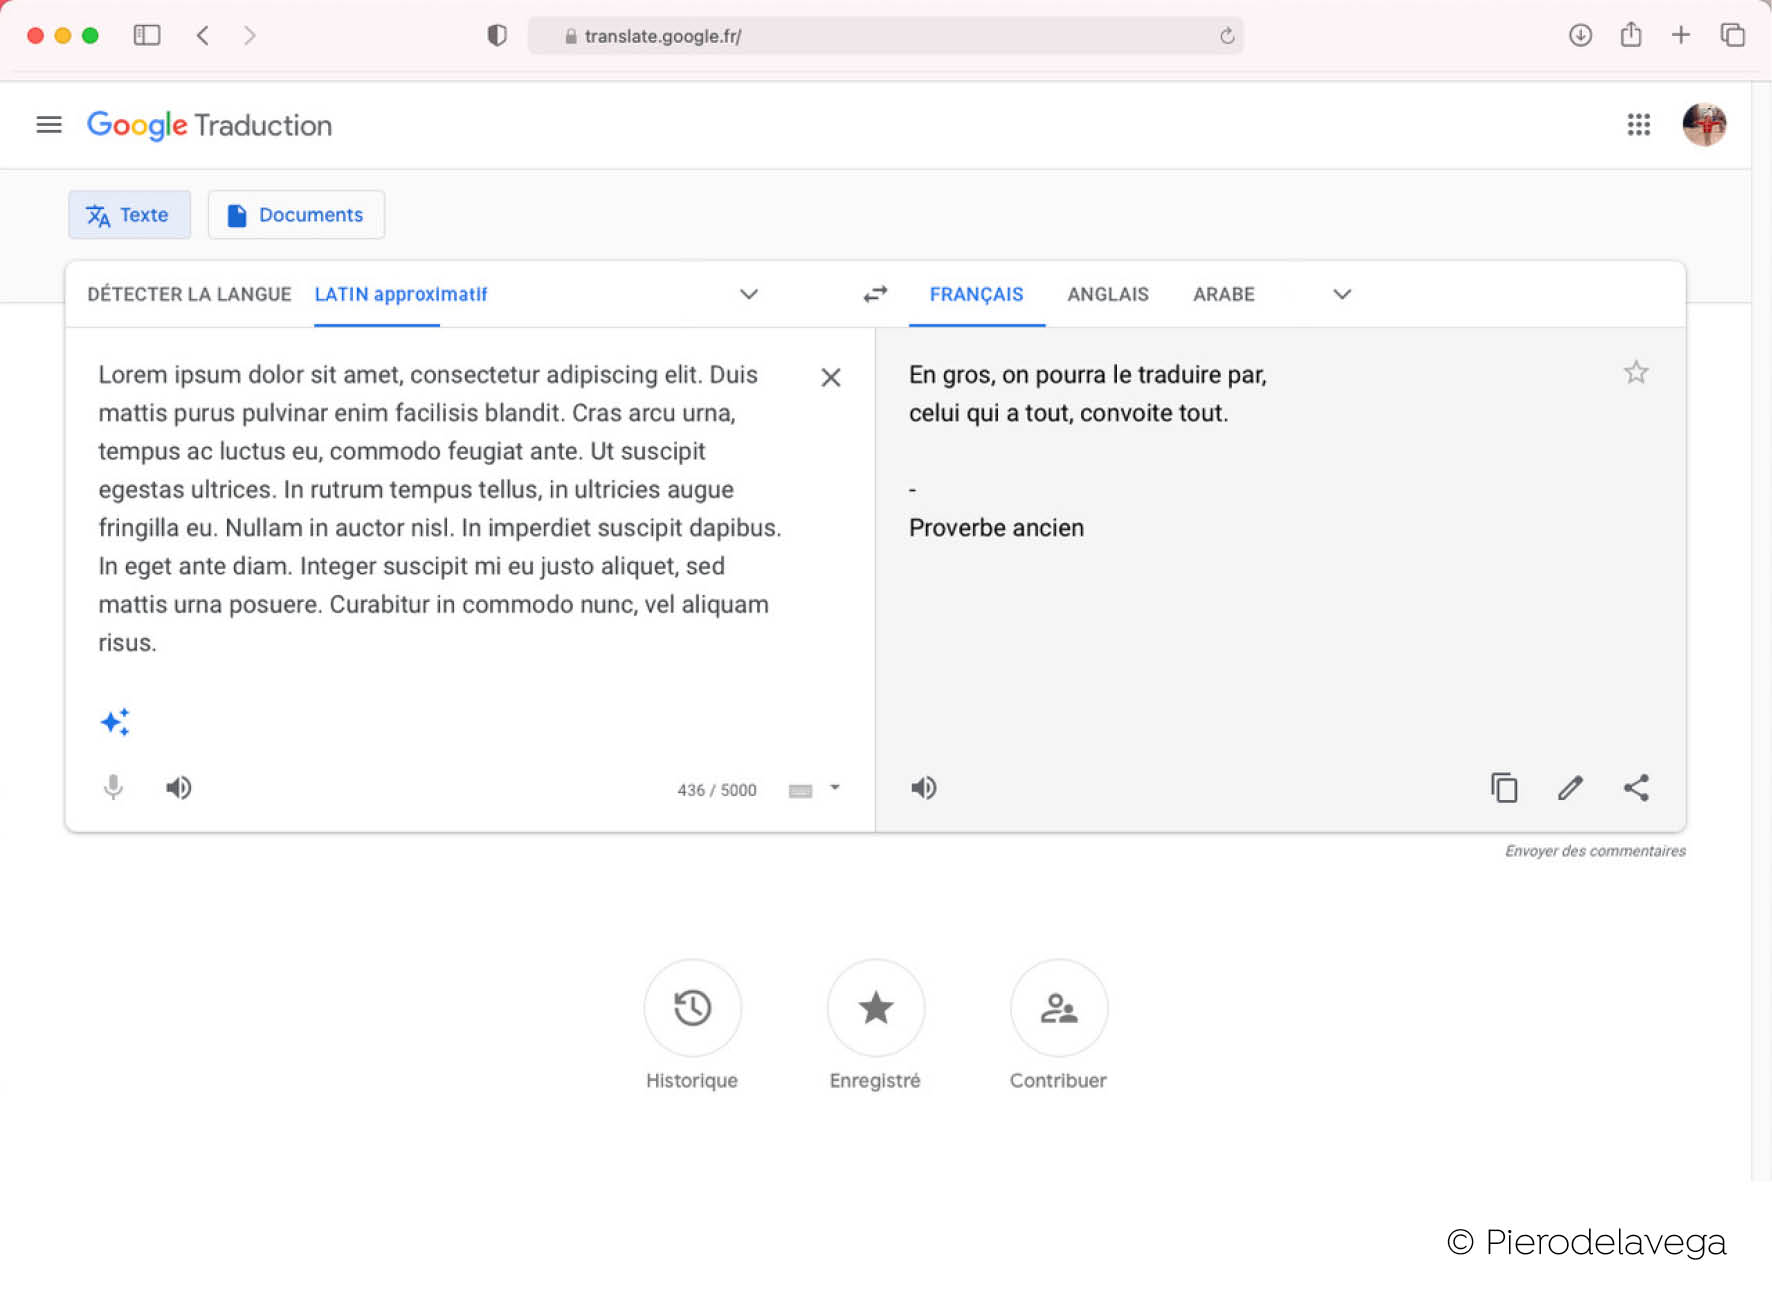Select DÉTECTER LA LANGUE tab
This screenshot has height=1299, width=1772.
point(189,294)
